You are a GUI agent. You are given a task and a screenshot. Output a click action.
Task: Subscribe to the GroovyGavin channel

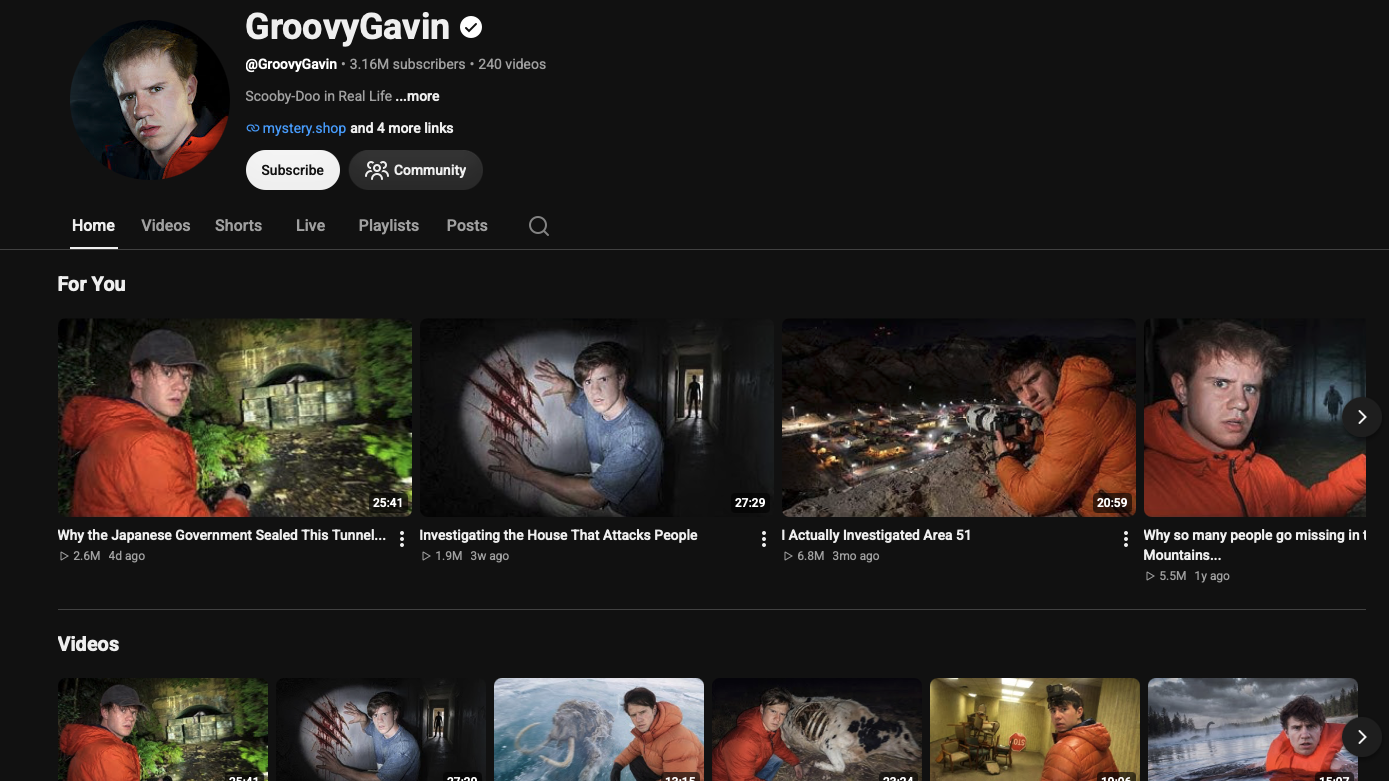pos(293,170)
